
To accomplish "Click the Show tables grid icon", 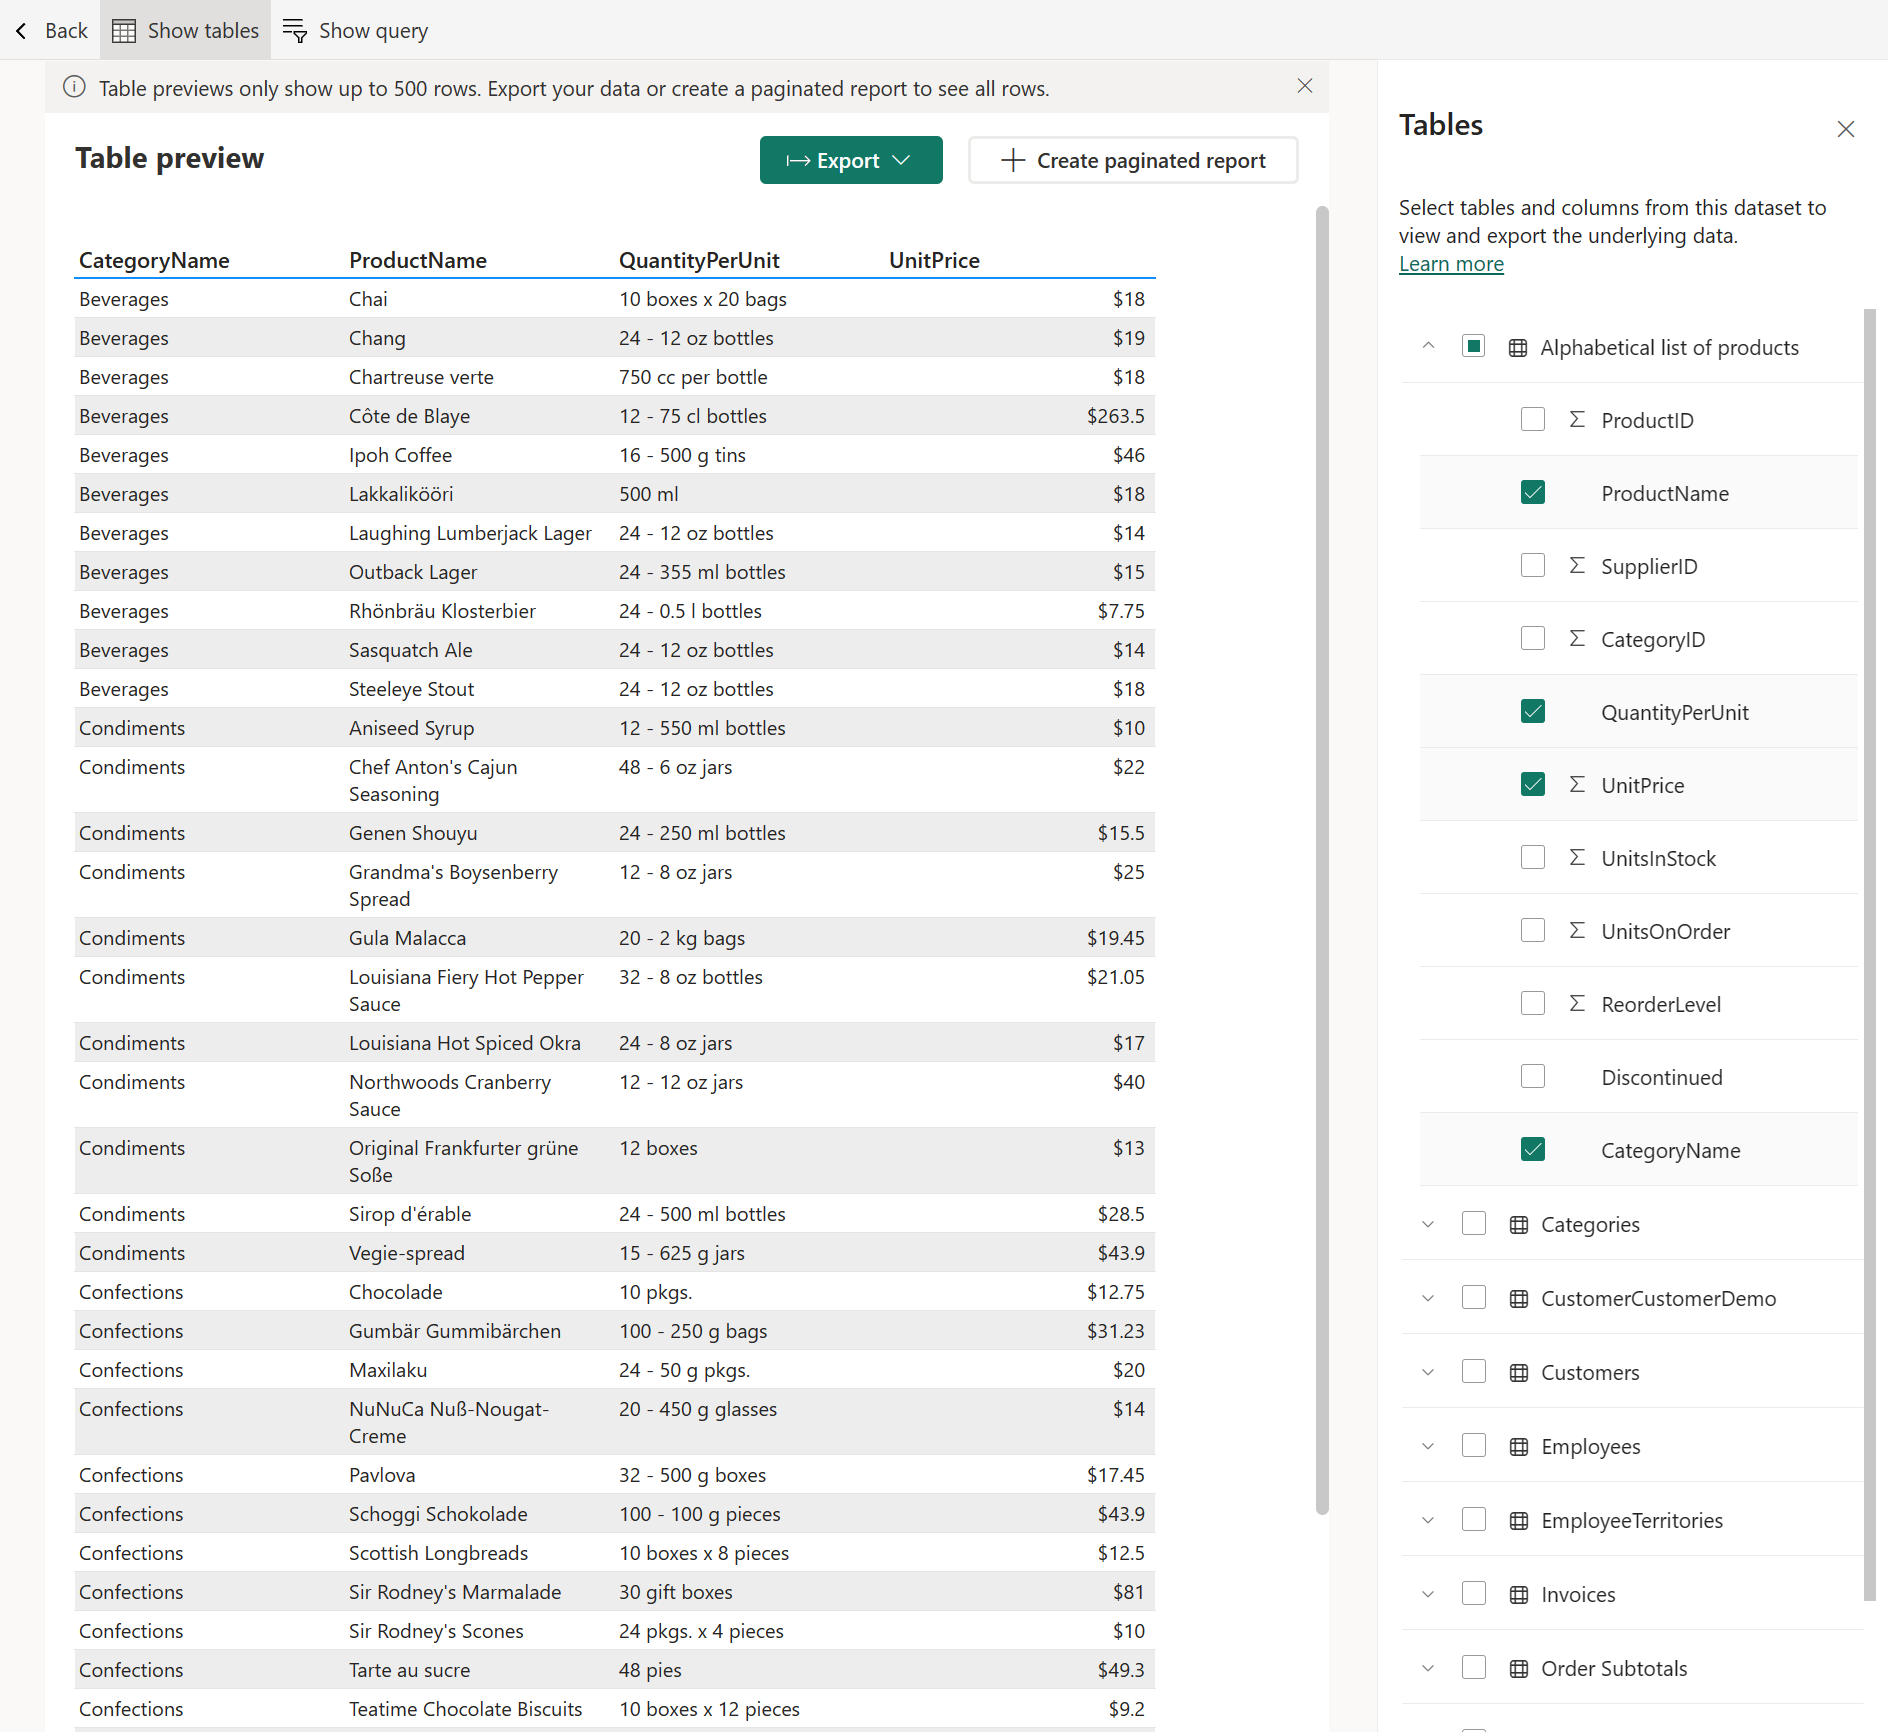I will click(x=124, y=31).
